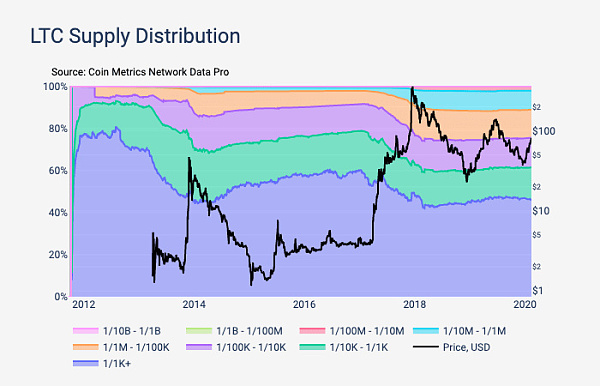Click the 1/10K - 1/1K green legend swatch
The width and height of the screenshot is (600, 386).
312,347
